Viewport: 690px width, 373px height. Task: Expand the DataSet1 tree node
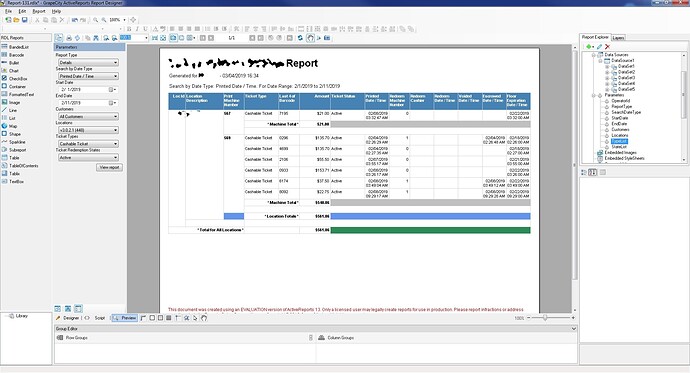607,66
